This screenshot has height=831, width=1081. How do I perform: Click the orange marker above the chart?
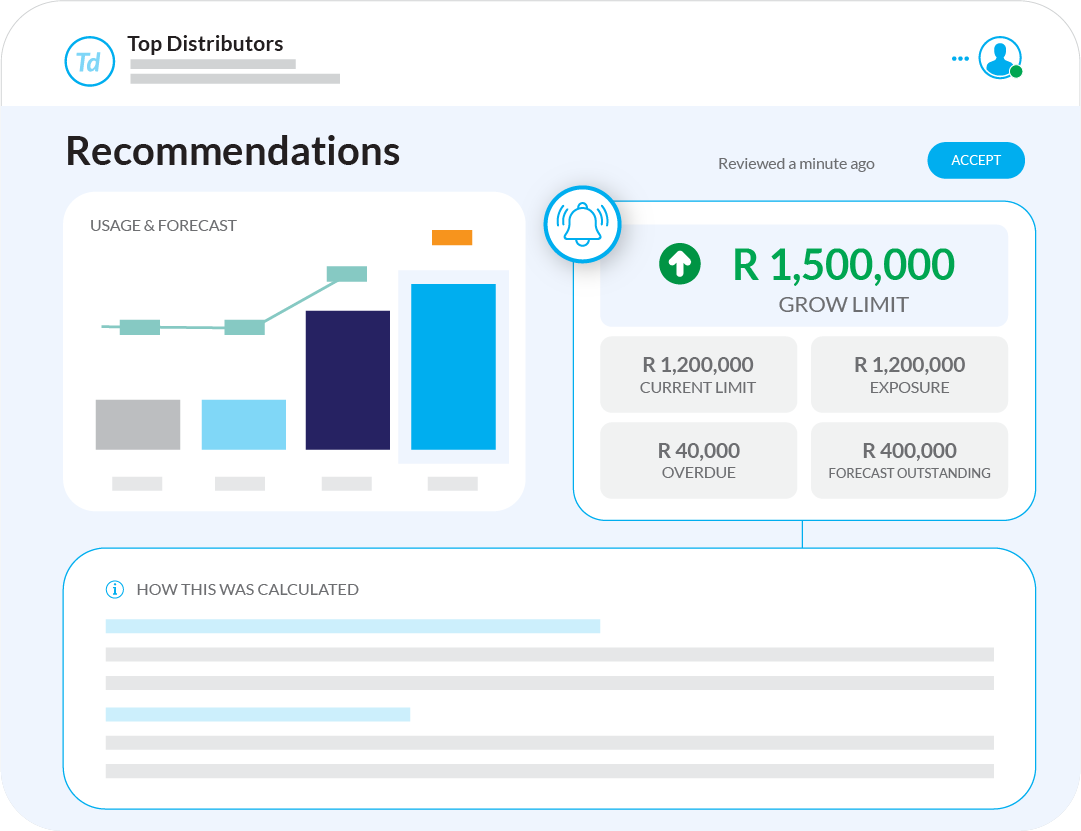[452, 237]
